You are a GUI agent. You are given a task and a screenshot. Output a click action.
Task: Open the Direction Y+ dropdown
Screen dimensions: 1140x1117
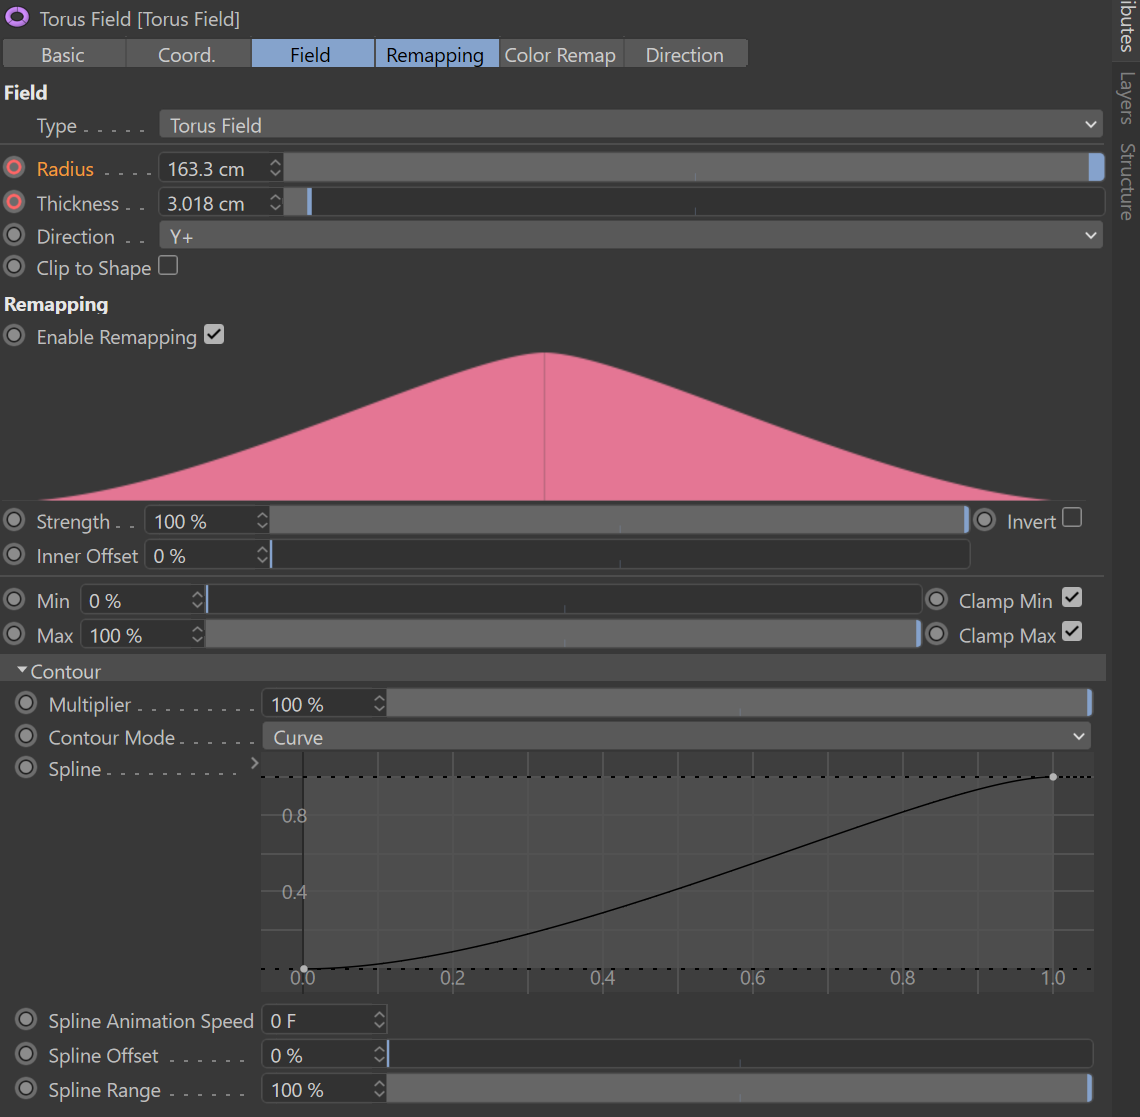pos(630,236)
